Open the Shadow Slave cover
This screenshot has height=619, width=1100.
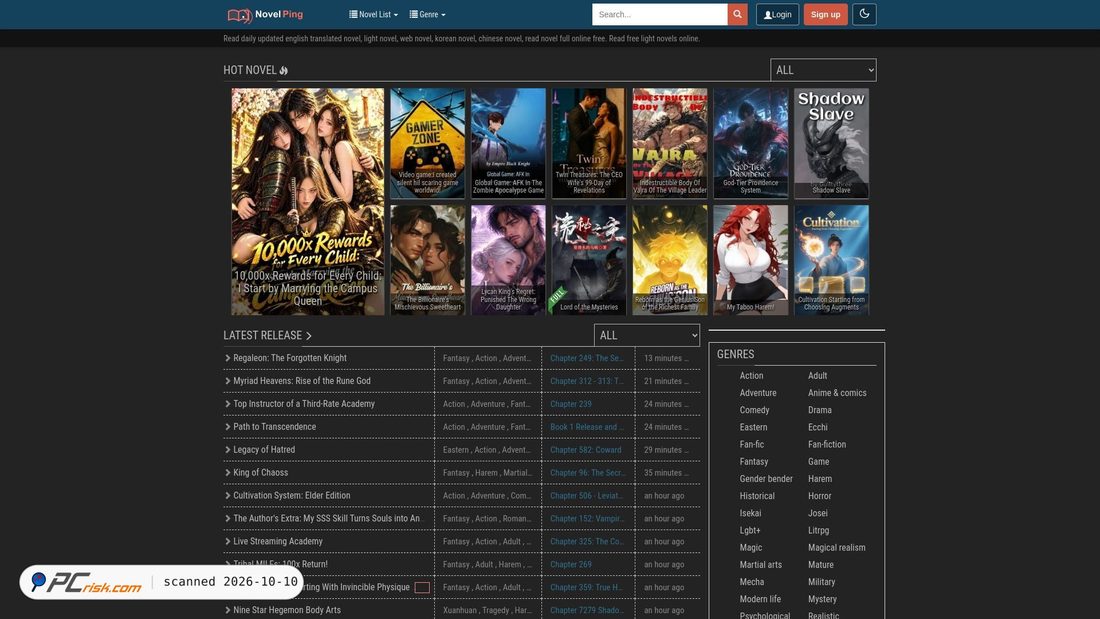(831, 143)
